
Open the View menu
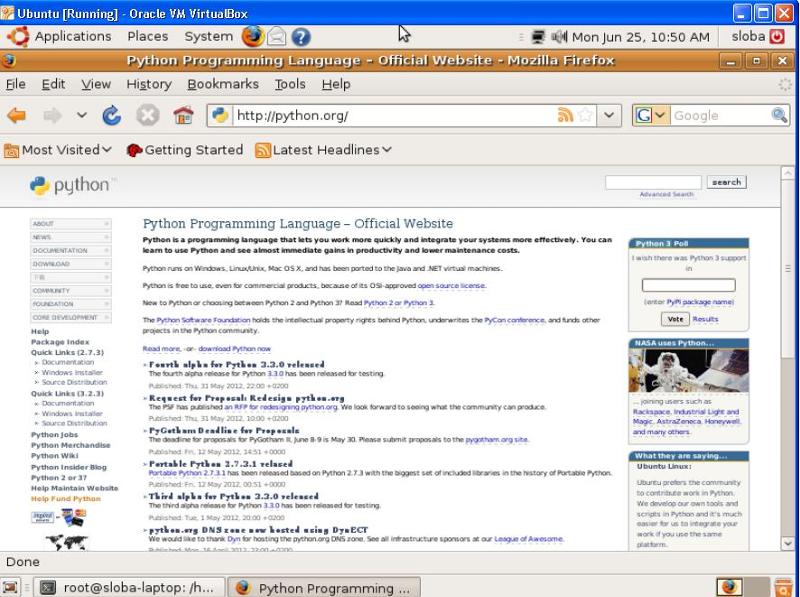[x=96, y=84]
